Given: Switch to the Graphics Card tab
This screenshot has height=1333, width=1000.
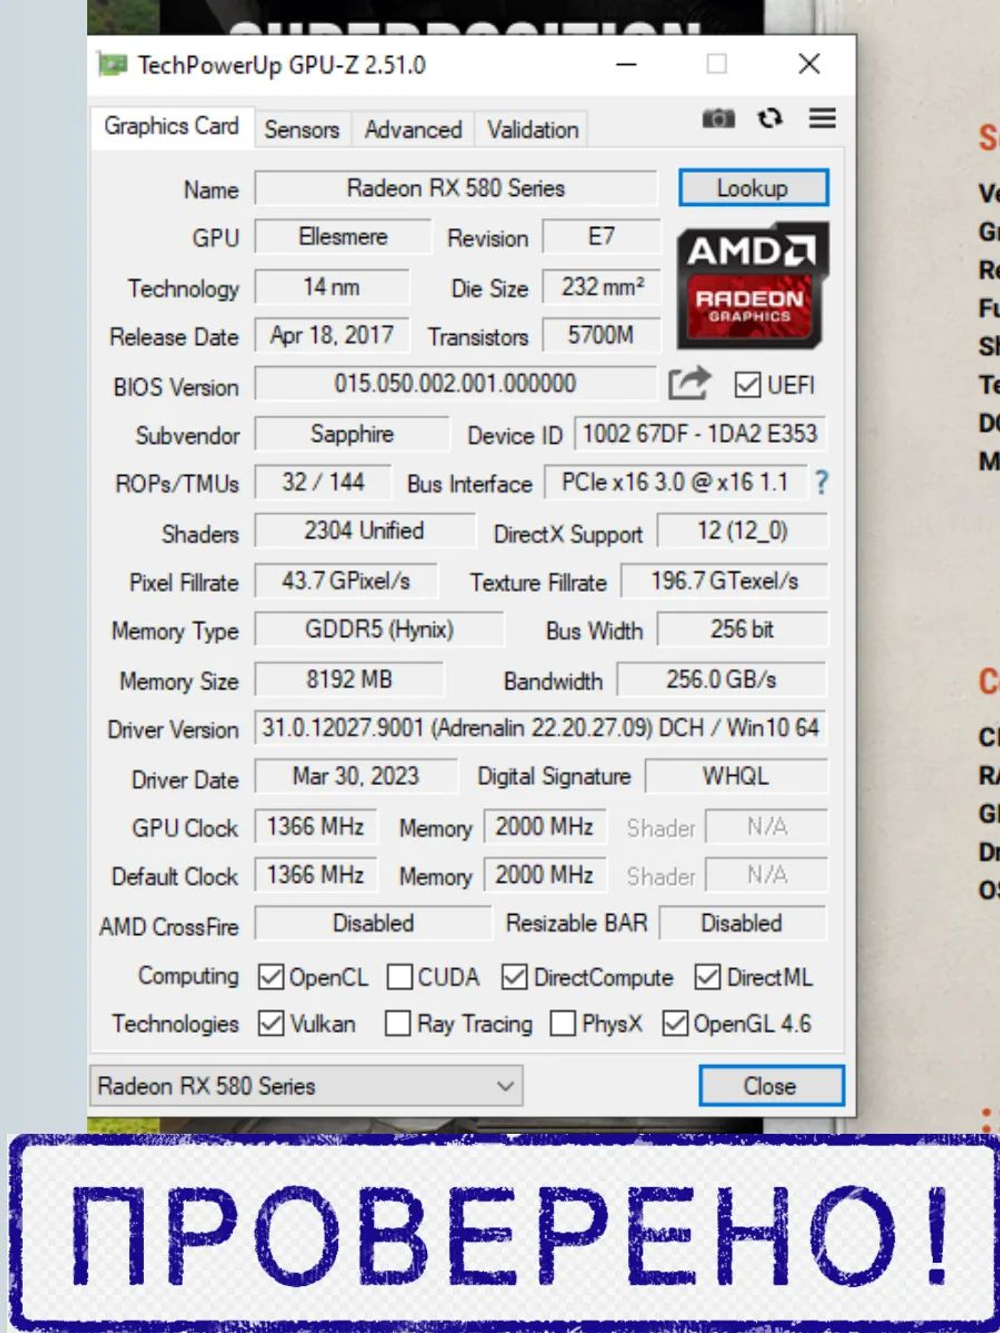Looking at the screenshot, I should (x=171, y=126).
